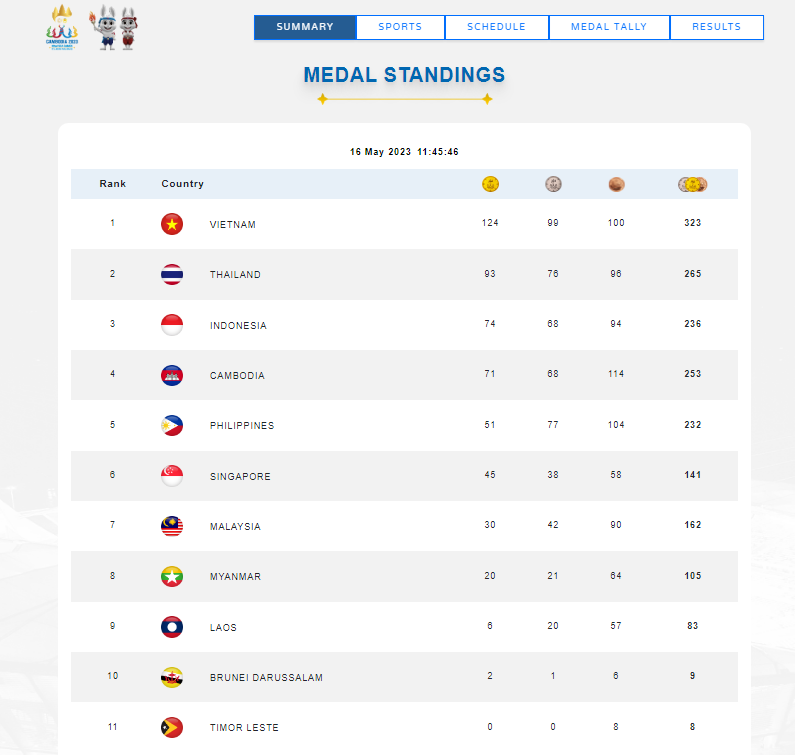The width and height of the screenshot is (795, 755).
Task: Click the Vietnam flag icon
Action: pos(172,224)
